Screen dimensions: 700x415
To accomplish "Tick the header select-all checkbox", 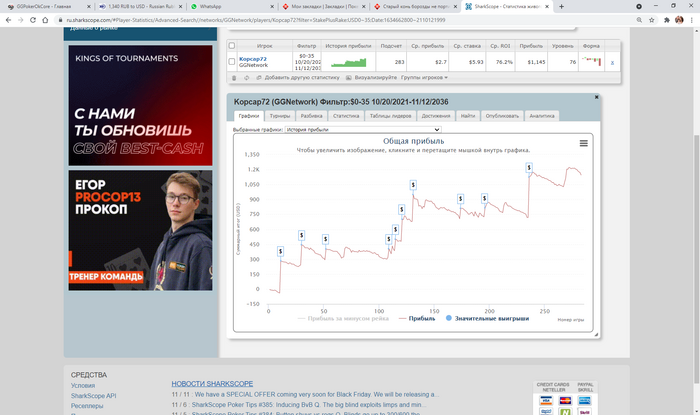I will pos(232,46).
